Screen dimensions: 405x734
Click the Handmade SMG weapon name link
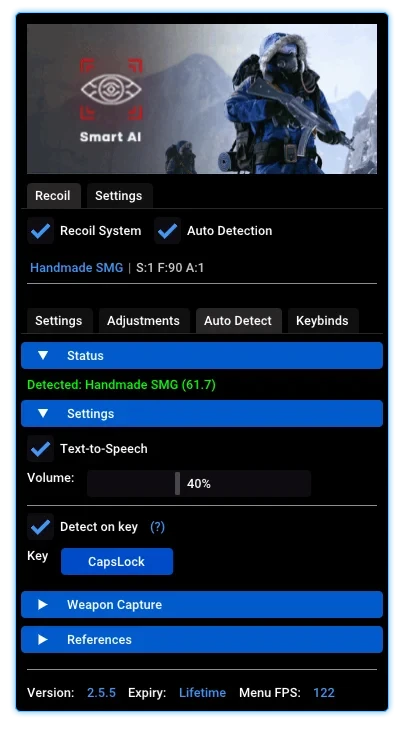76,268
